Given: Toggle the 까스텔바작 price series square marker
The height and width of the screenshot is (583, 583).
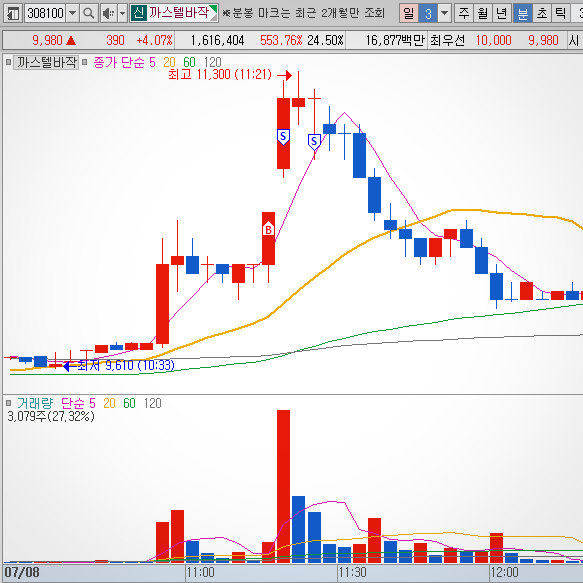Looking at the screenshot, I should (x=8, y=62).
